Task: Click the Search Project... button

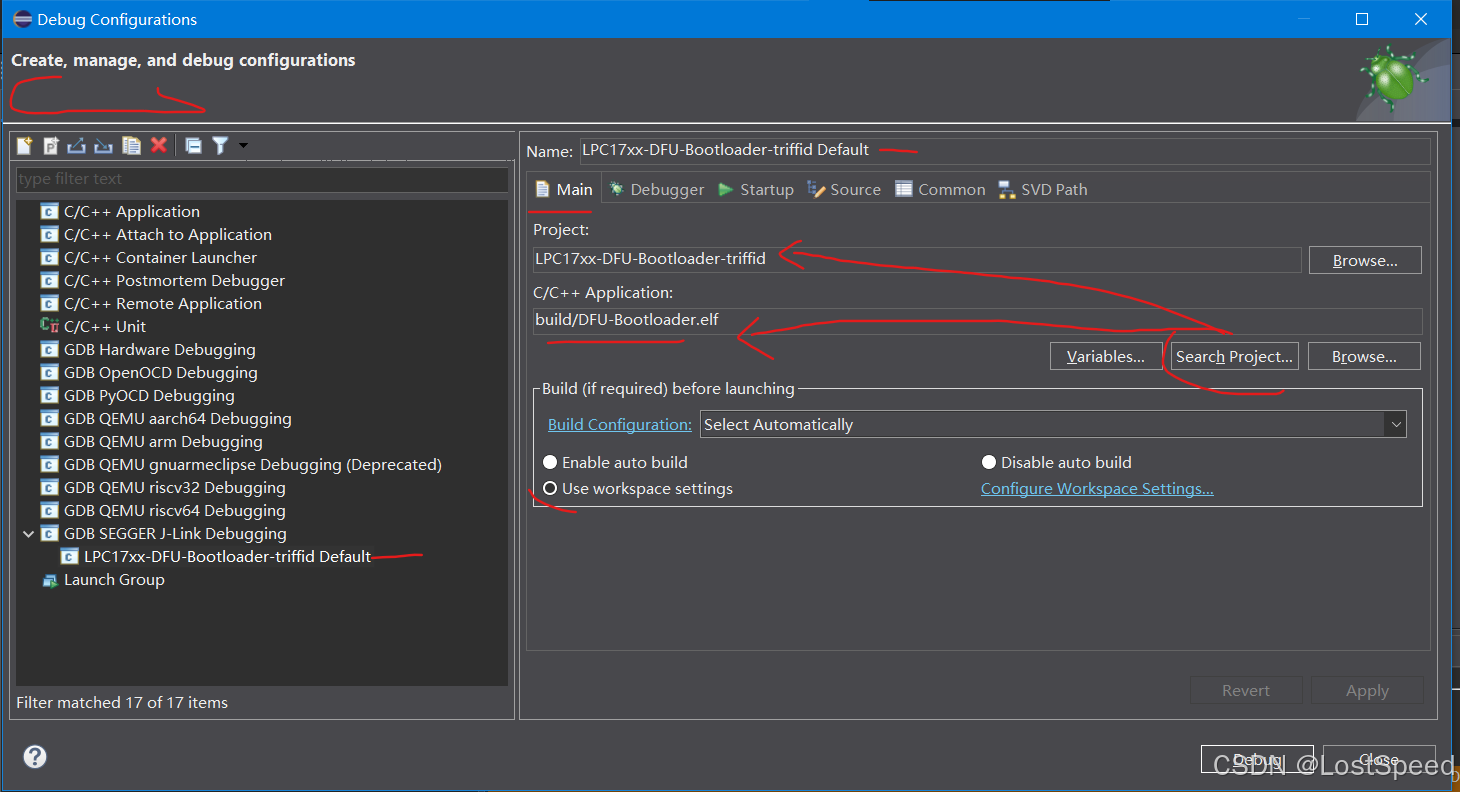Action: click(1234, 356)
